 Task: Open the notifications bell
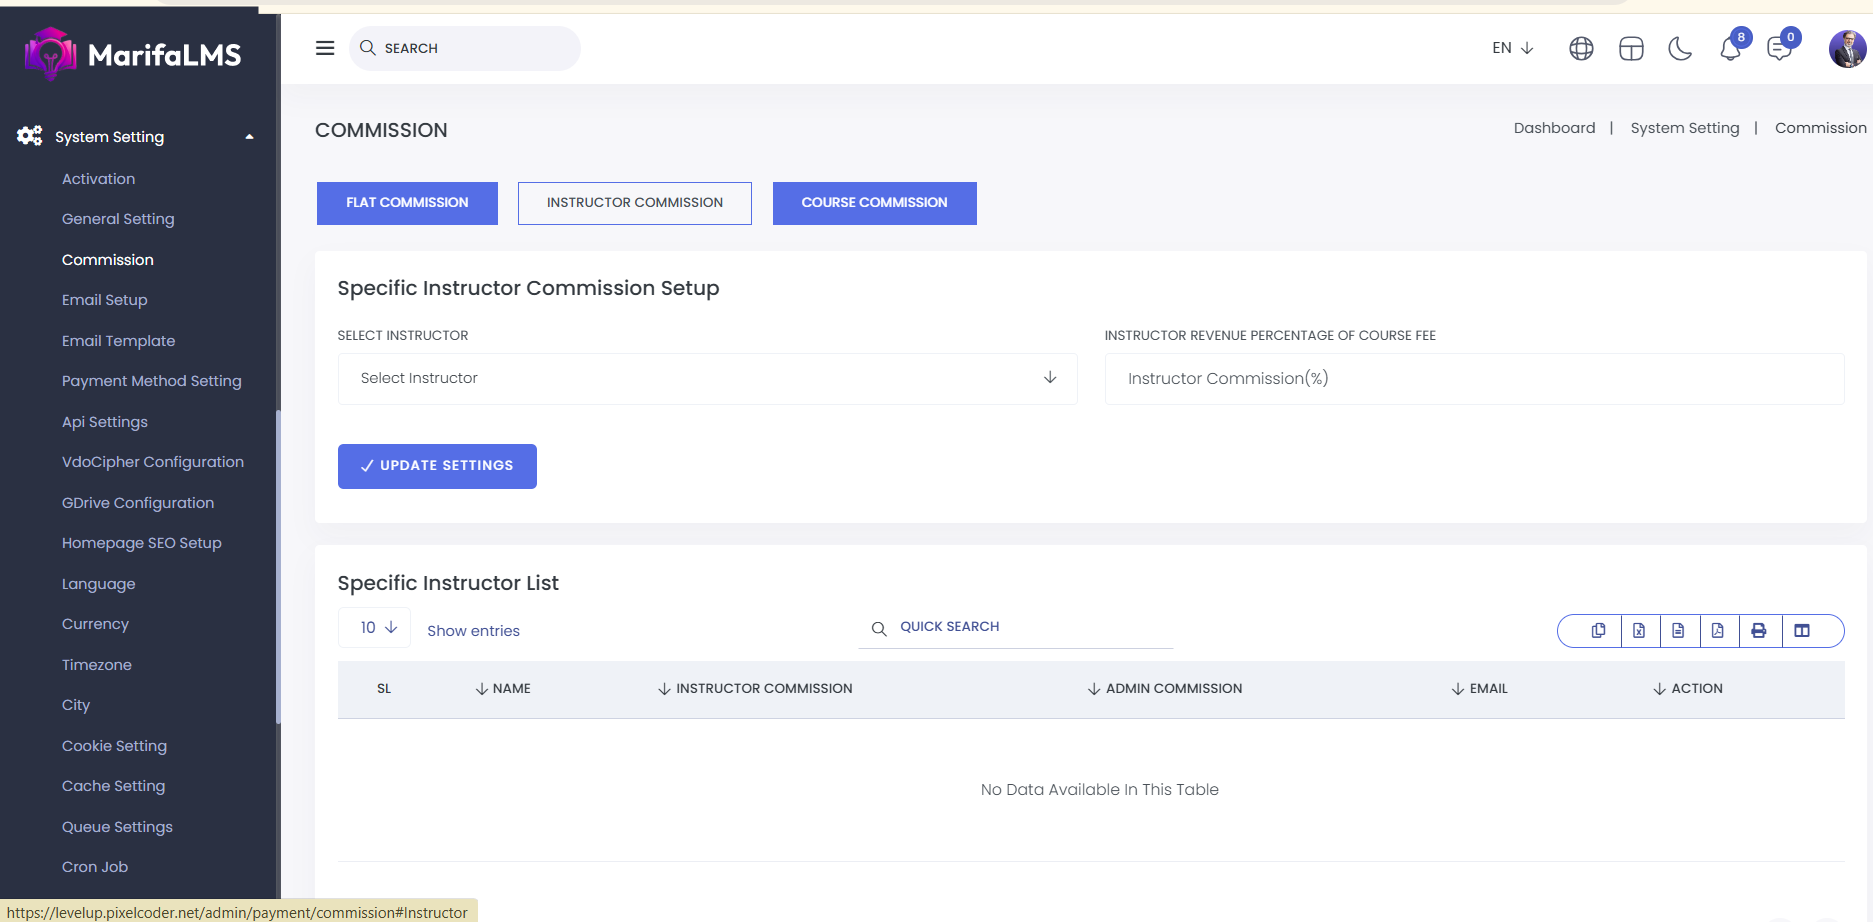[1730, 48]
